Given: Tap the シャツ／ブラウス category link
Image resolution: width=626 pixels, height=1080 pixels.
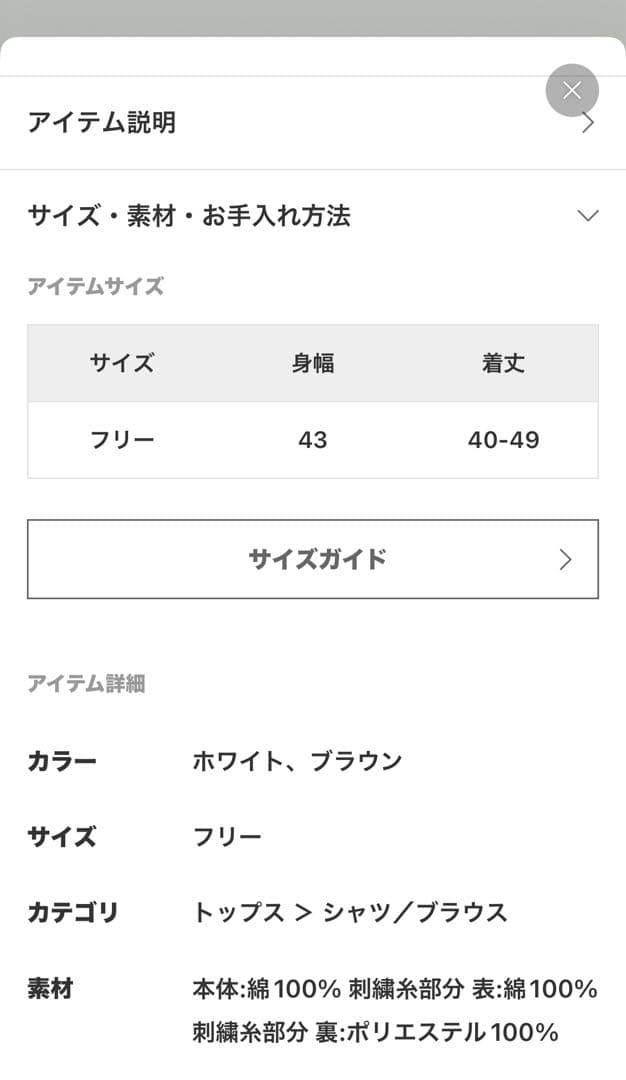Looking at the screenshot, I should (x=414, y=912).
